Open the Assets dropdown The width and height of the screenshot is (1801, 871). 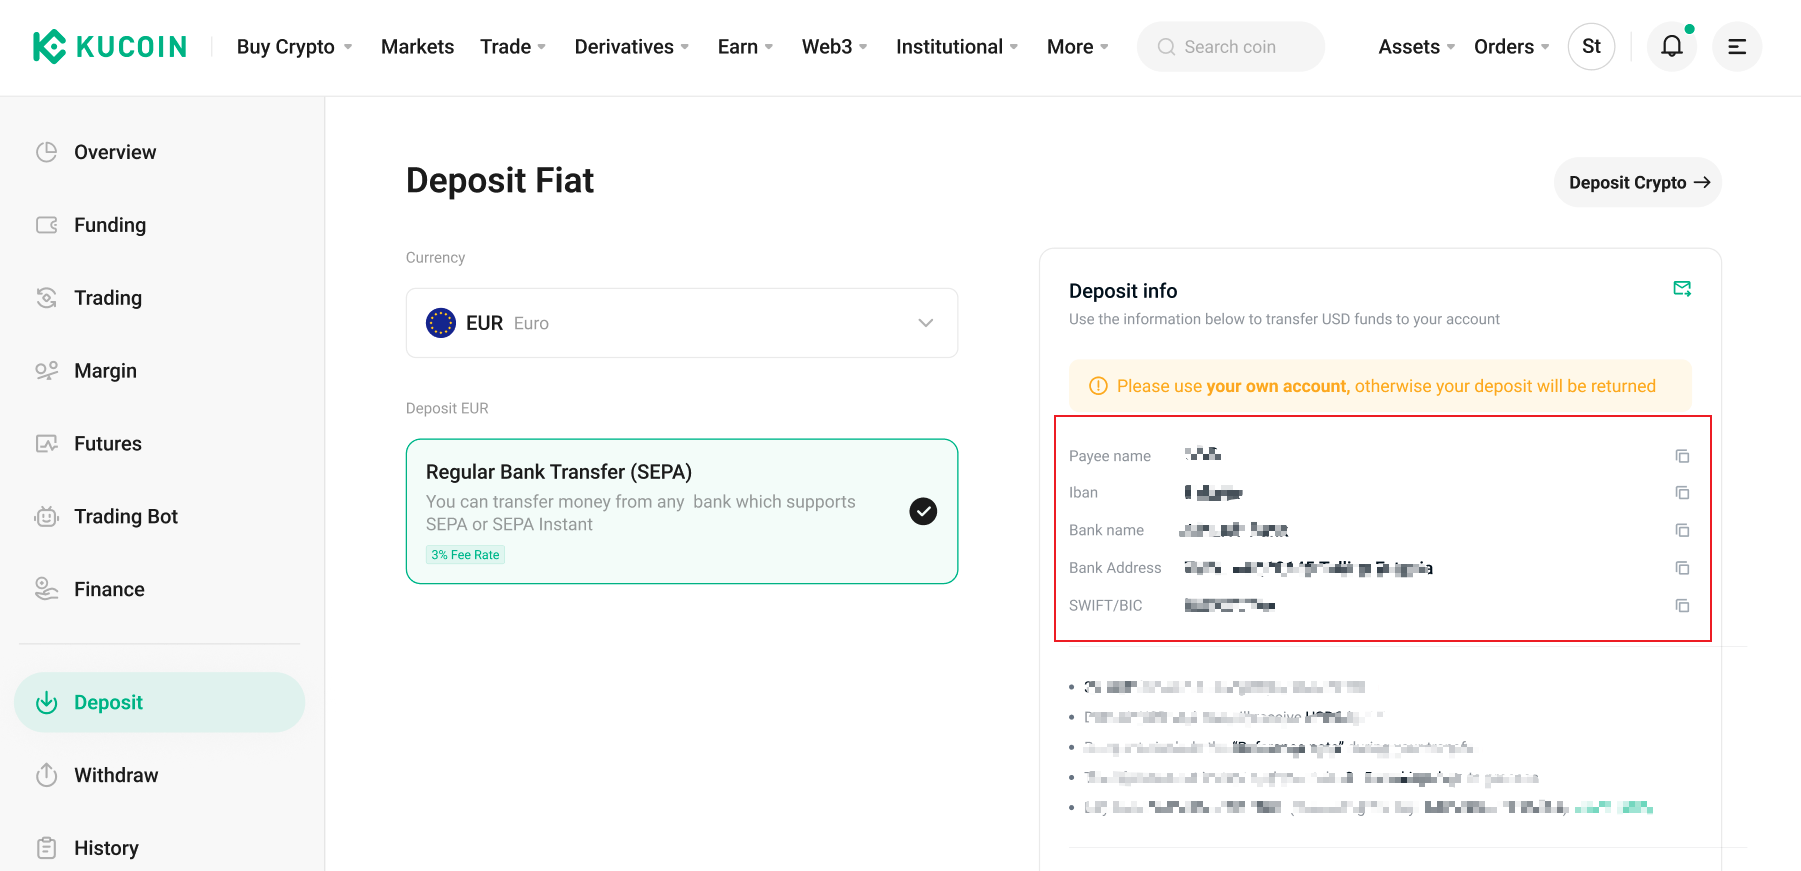tap(1416, 47)
